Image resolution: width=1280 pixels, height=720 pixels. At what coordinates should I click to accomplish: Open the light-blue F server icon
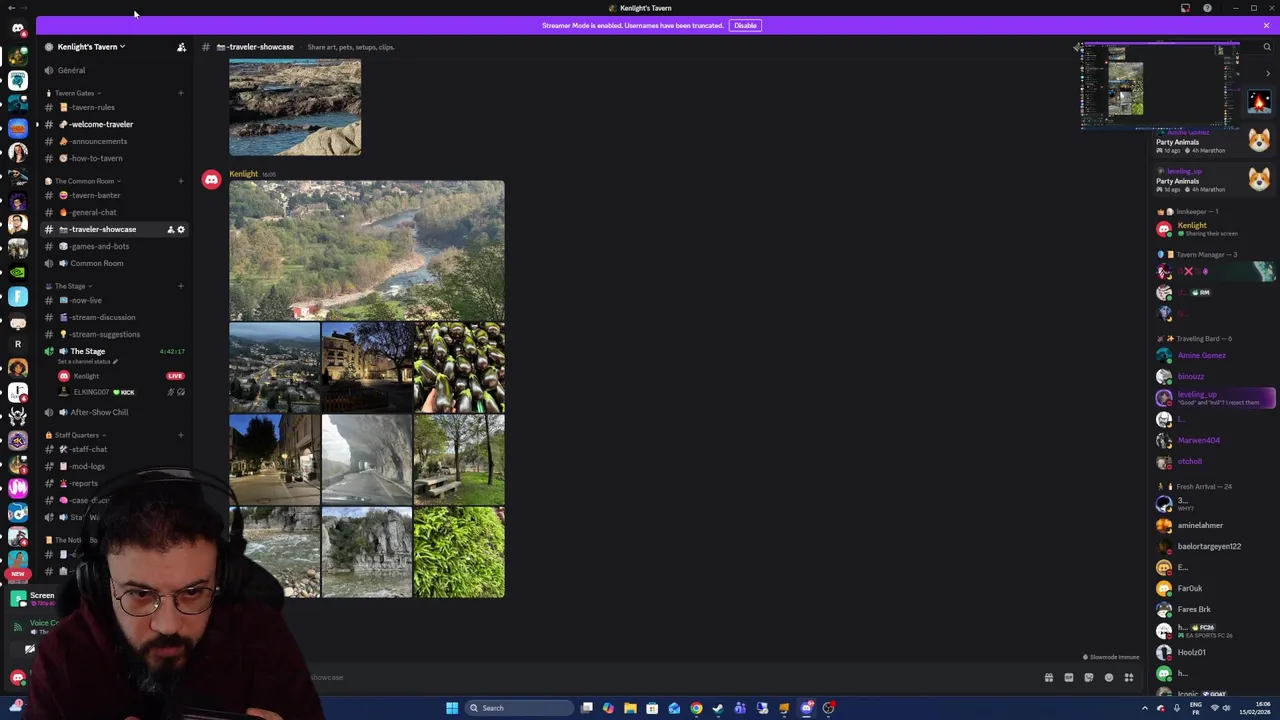pos(17,296)
